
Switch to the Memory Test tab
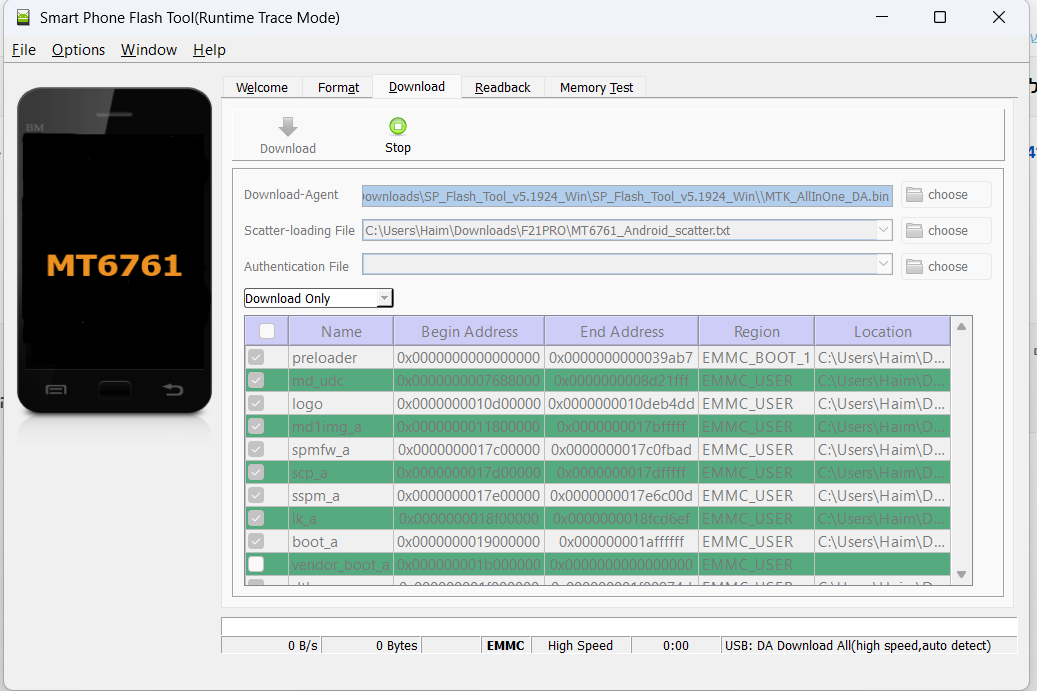(x=596, y=87)
